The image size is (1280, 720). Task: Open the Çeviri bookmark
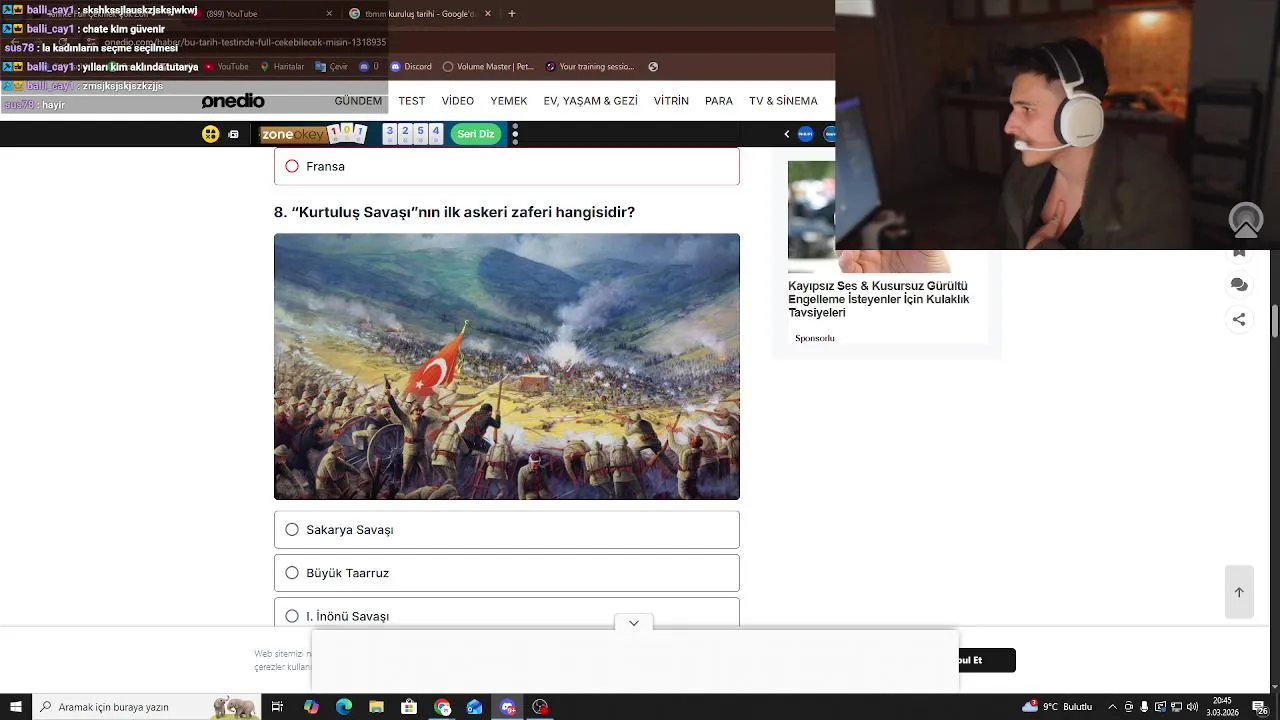[x=331, y=67]
